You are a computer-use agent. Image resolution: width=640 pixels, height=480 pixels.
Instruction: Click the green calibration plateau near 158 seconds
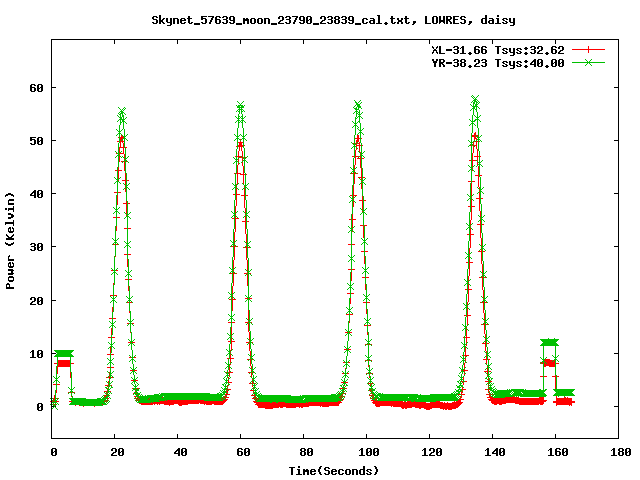pyautogui.click(x=549, y=342)
